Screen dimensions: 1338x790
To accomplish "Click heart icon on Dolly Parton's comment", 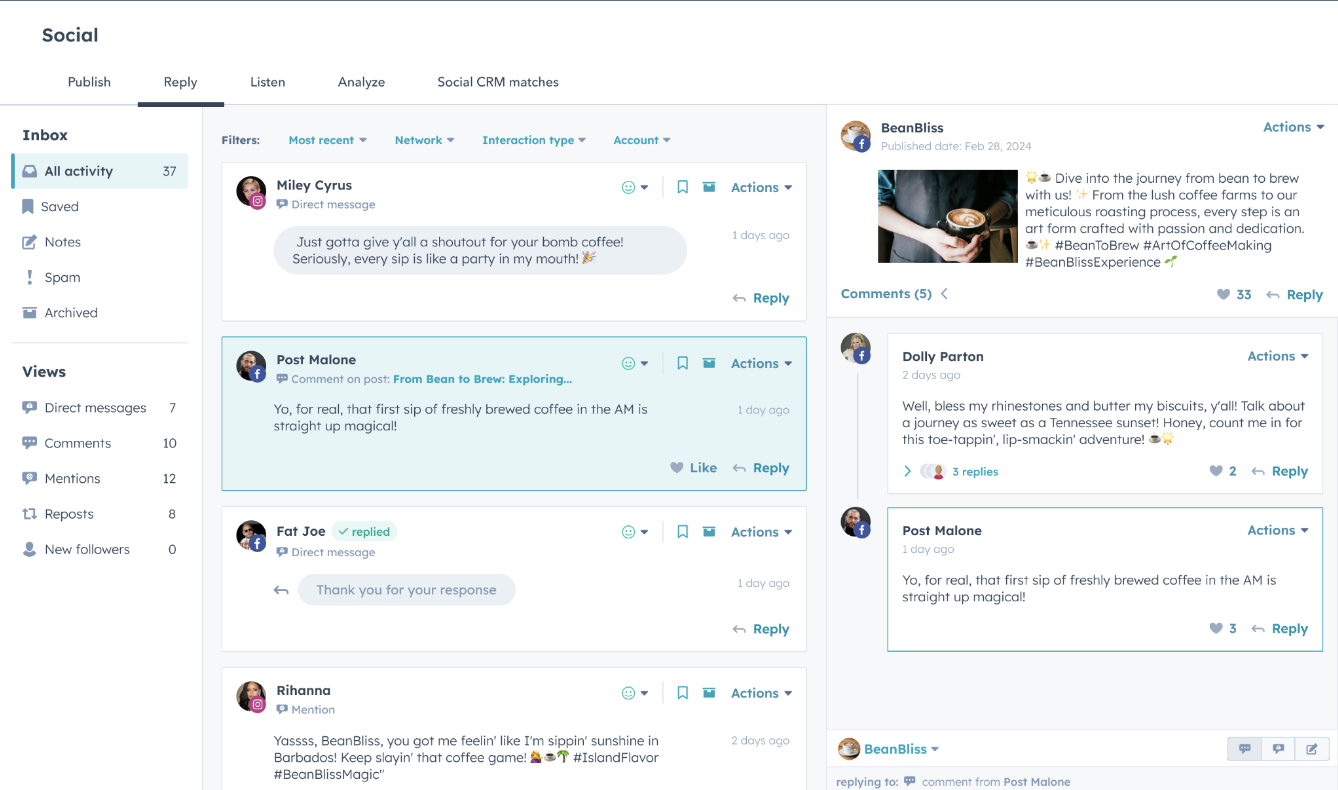I will tap(1216, 471).
